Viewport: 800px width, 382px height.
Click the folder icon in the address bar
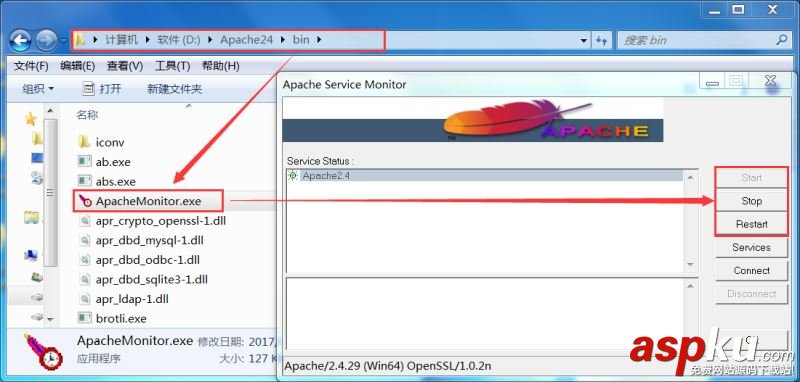click(80, 40)
